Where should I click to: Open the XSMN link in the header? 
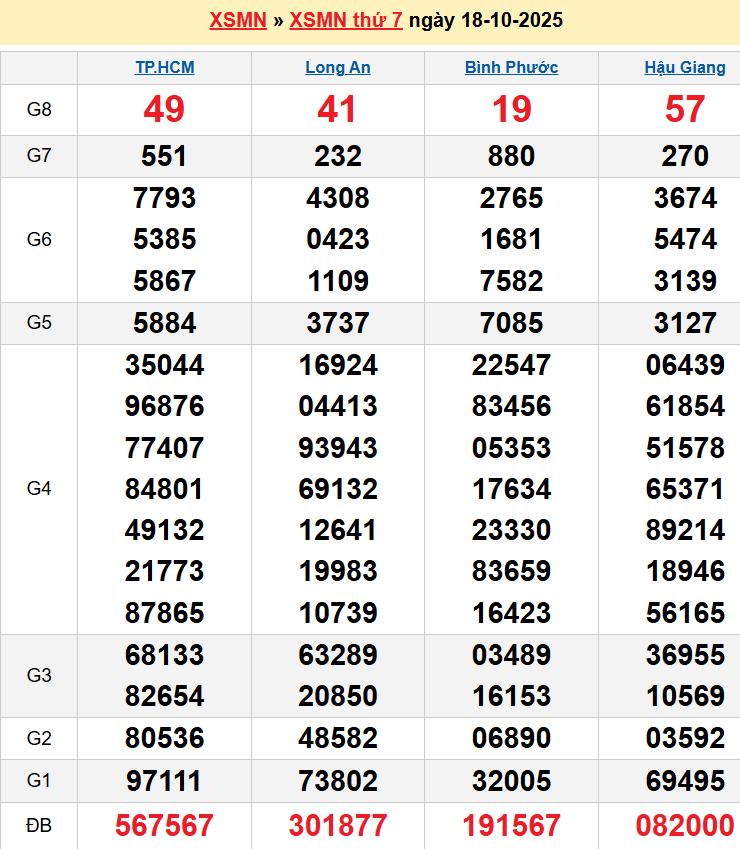237,20
